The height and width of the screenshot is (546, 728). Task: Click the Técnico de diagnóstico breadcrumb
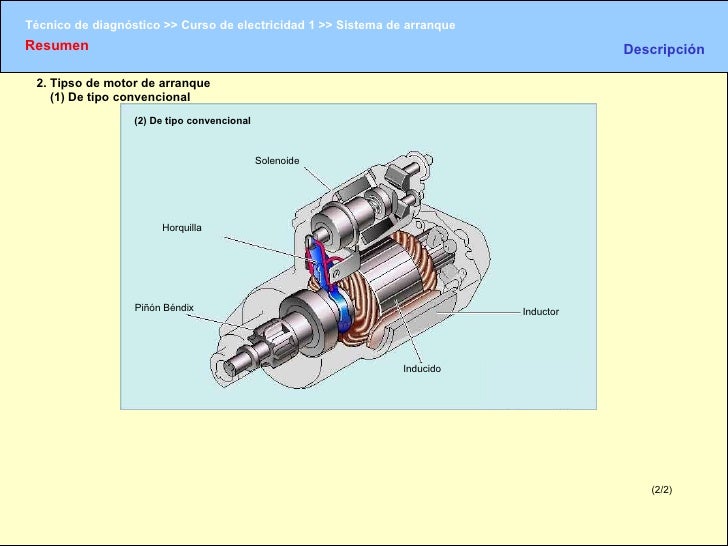click(x=92, y=25)
